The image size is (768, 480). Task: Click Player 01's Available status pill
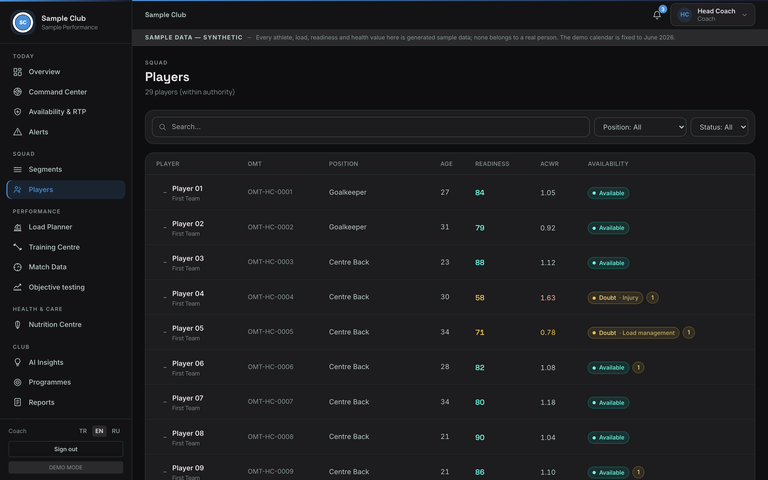(x=608, y=193)
